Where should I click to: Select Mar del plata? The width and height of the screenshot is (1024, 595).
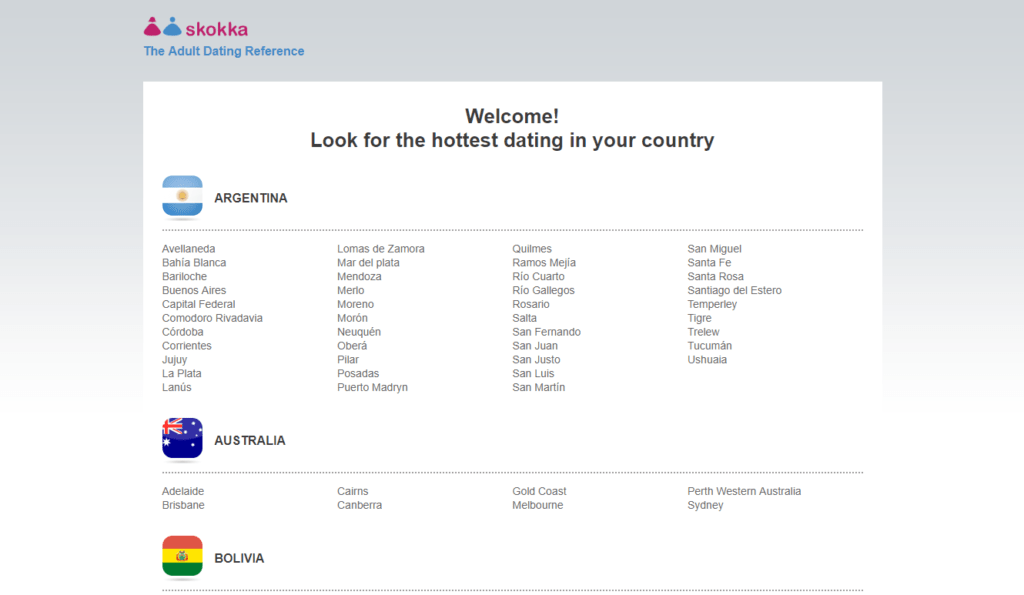pyautogui.click(x=368, y=263)
